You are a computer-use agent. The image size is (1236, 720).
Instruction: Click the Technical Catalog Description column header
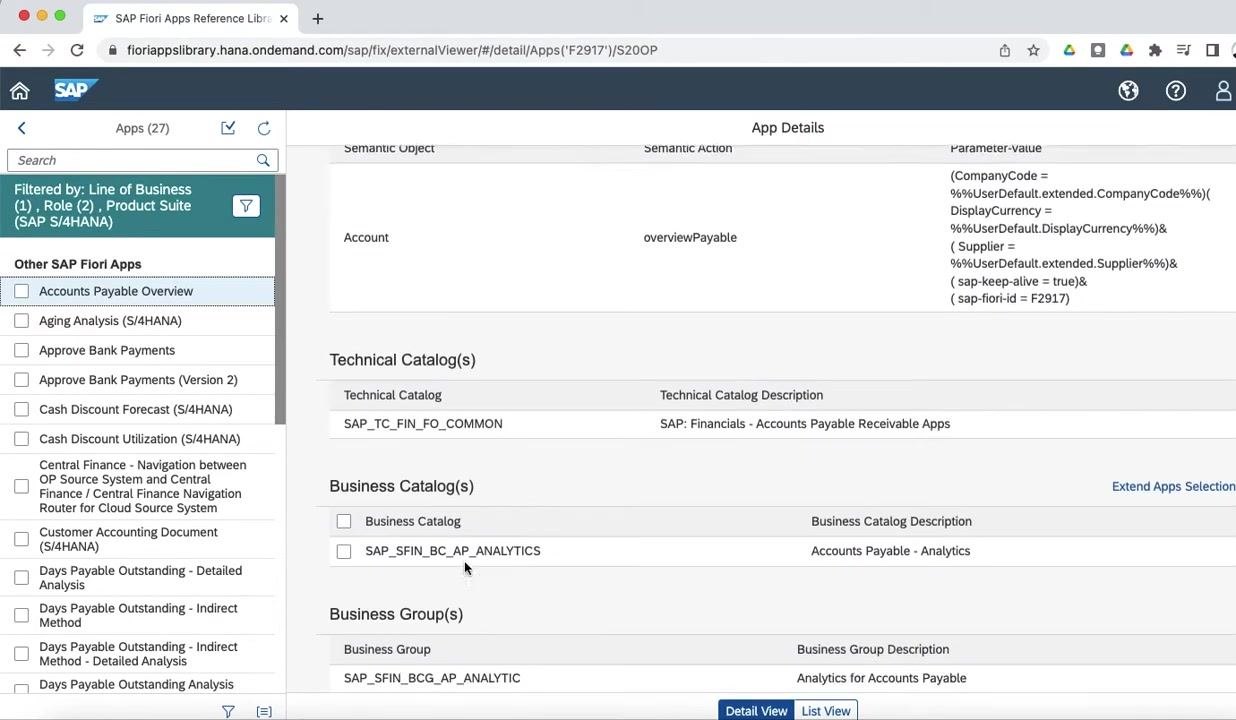741,395
